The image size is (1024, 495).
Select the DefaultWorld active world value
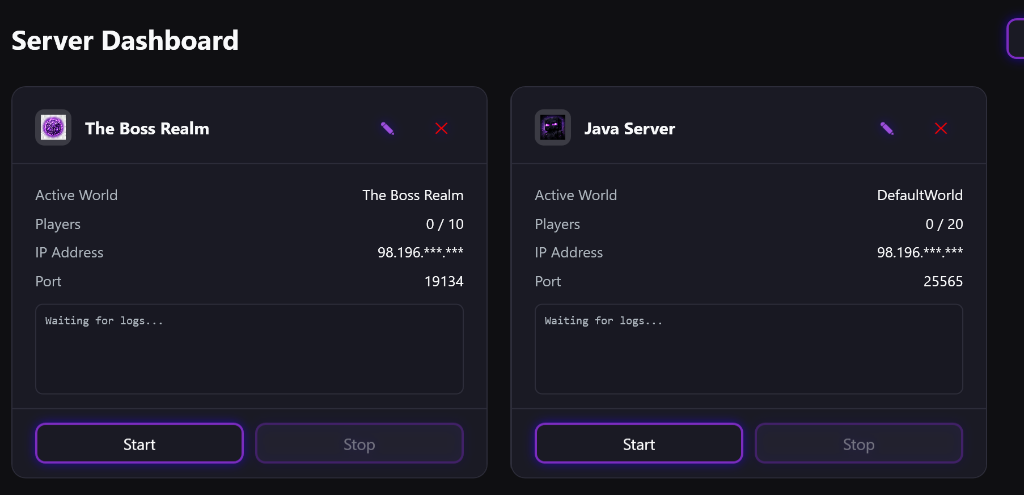[920, 195]
